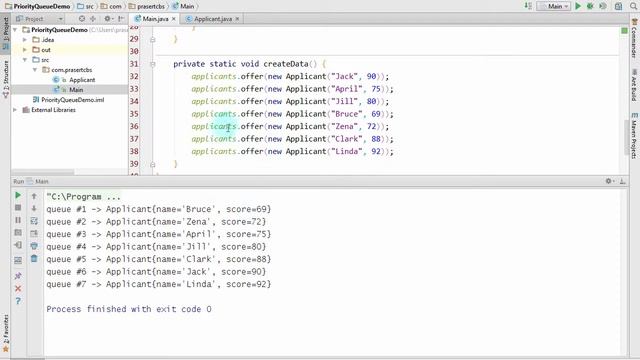Screen dimensions: 640x360
Task: Close the Main.java tab
Action: point(173,19)
